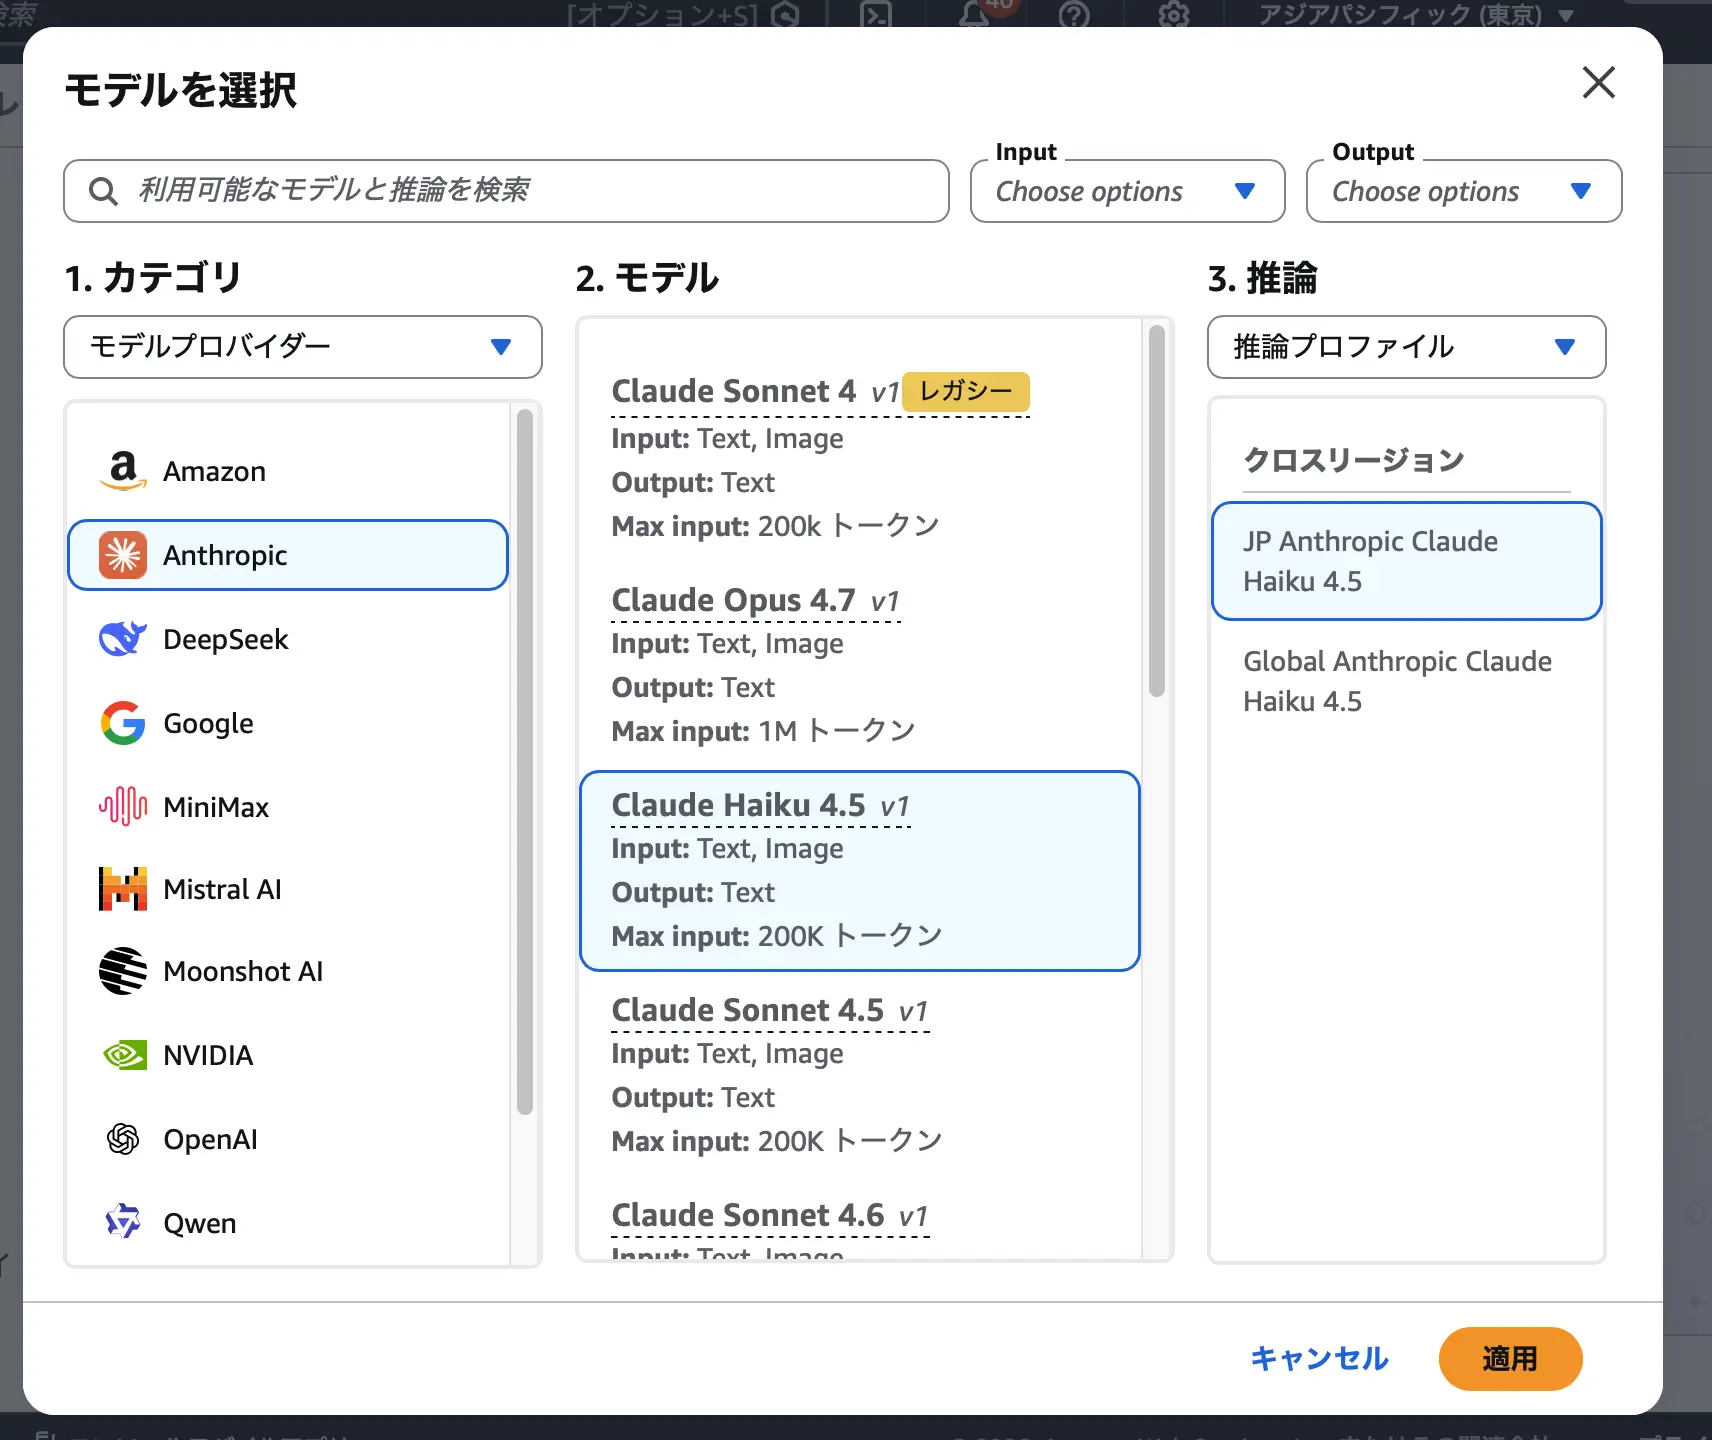
Task: Click the magnifier icon in search box
Action: coord(103,190)
